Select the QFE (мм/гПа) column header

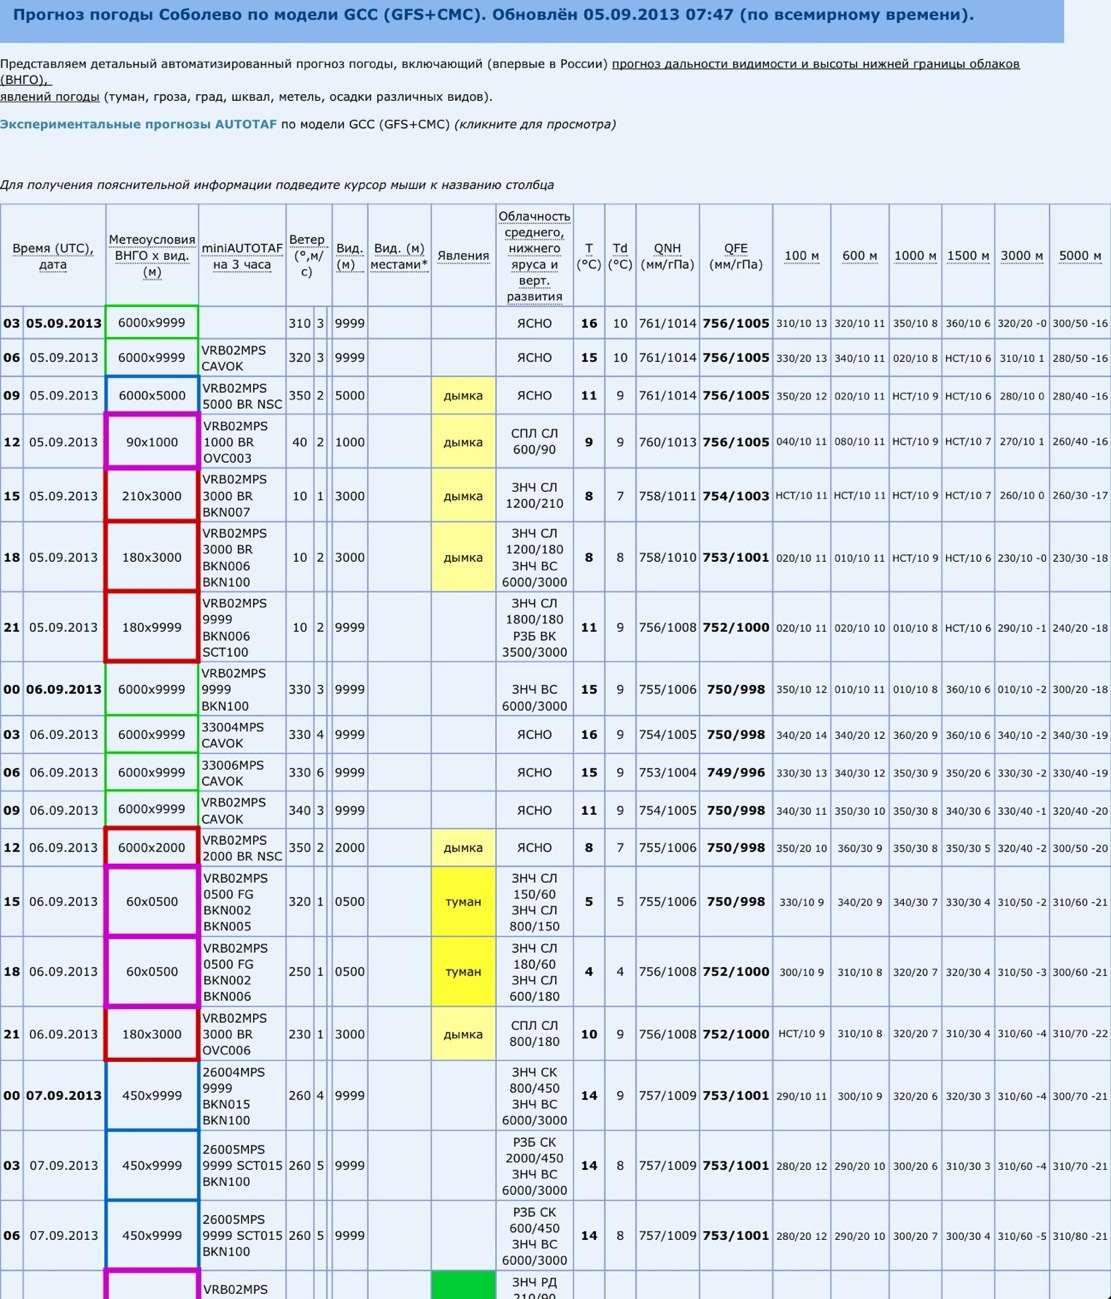736,256
